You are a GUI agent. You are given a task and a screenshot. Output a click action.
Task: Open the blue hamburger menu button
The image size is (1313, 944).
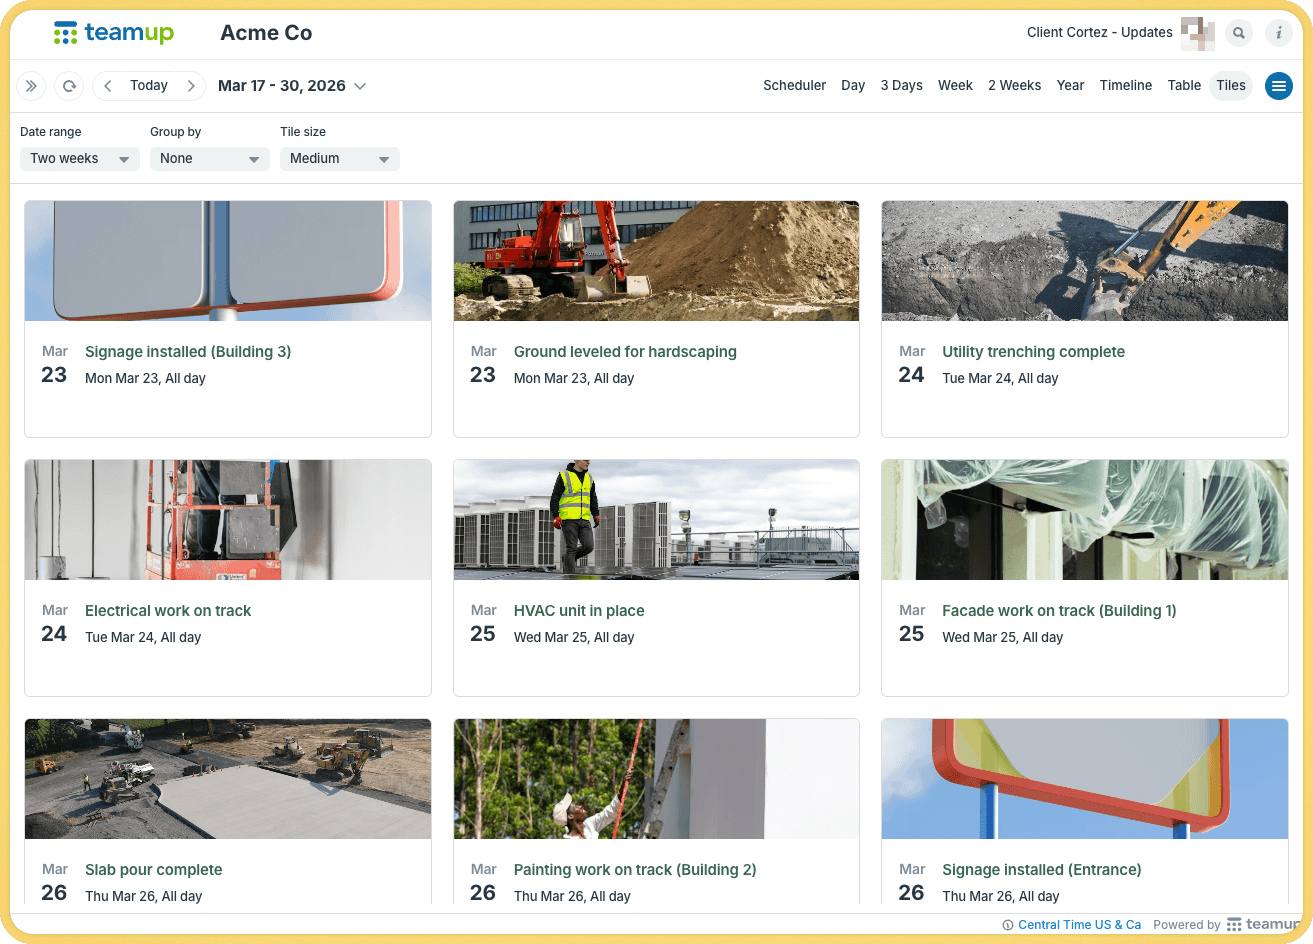[x=1278, y=86]
